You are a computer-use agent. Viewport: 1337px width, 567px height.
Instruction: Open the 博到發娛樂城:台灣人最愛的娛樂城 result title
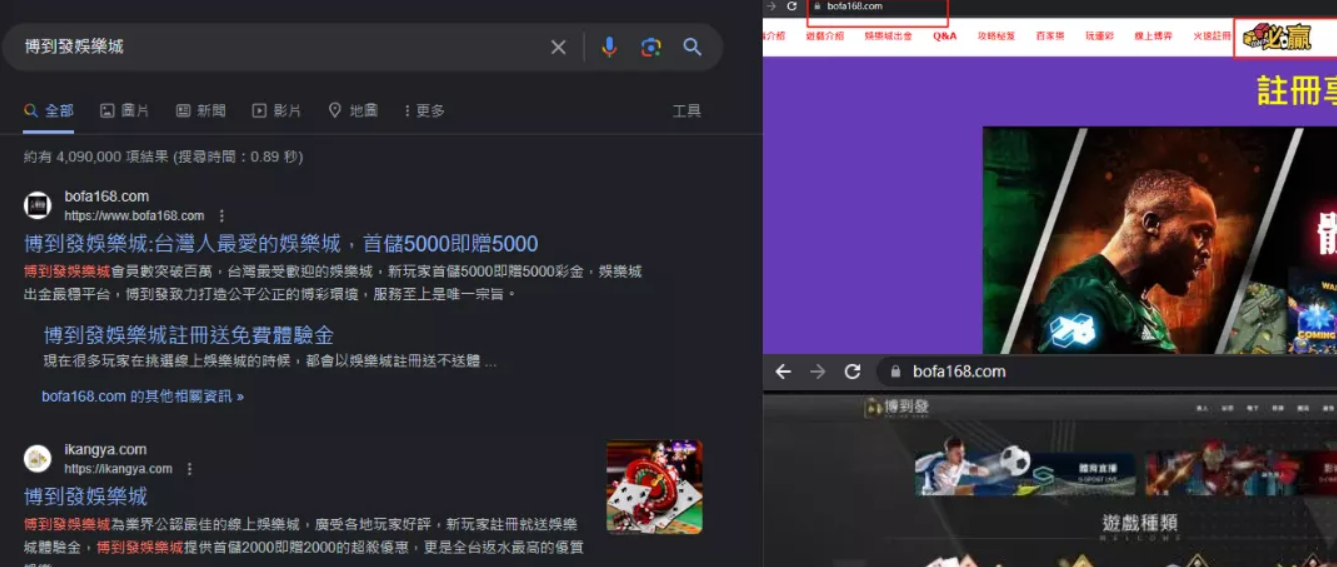point(281,244)
